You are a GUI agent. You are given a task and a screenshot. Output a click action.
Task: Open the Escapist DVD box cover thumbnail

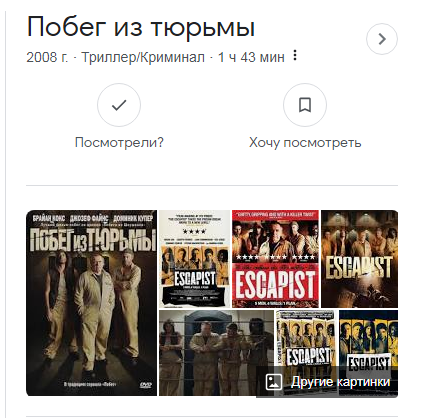click(x=306, y=338)
